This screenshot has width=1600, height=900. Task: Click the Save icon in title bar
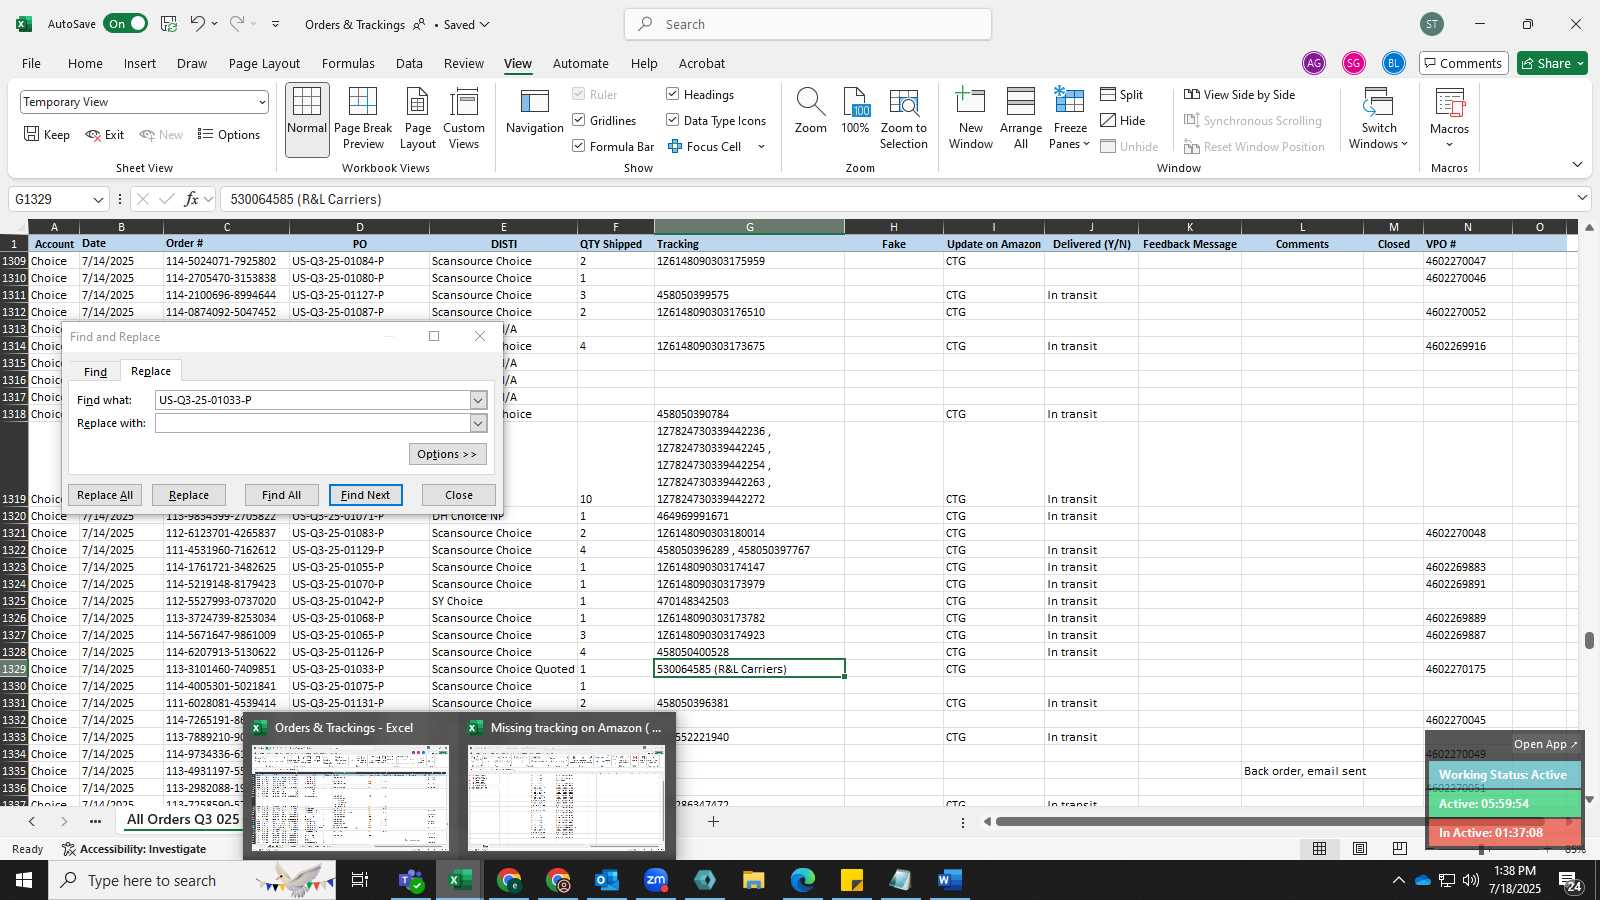coord(169,24)
